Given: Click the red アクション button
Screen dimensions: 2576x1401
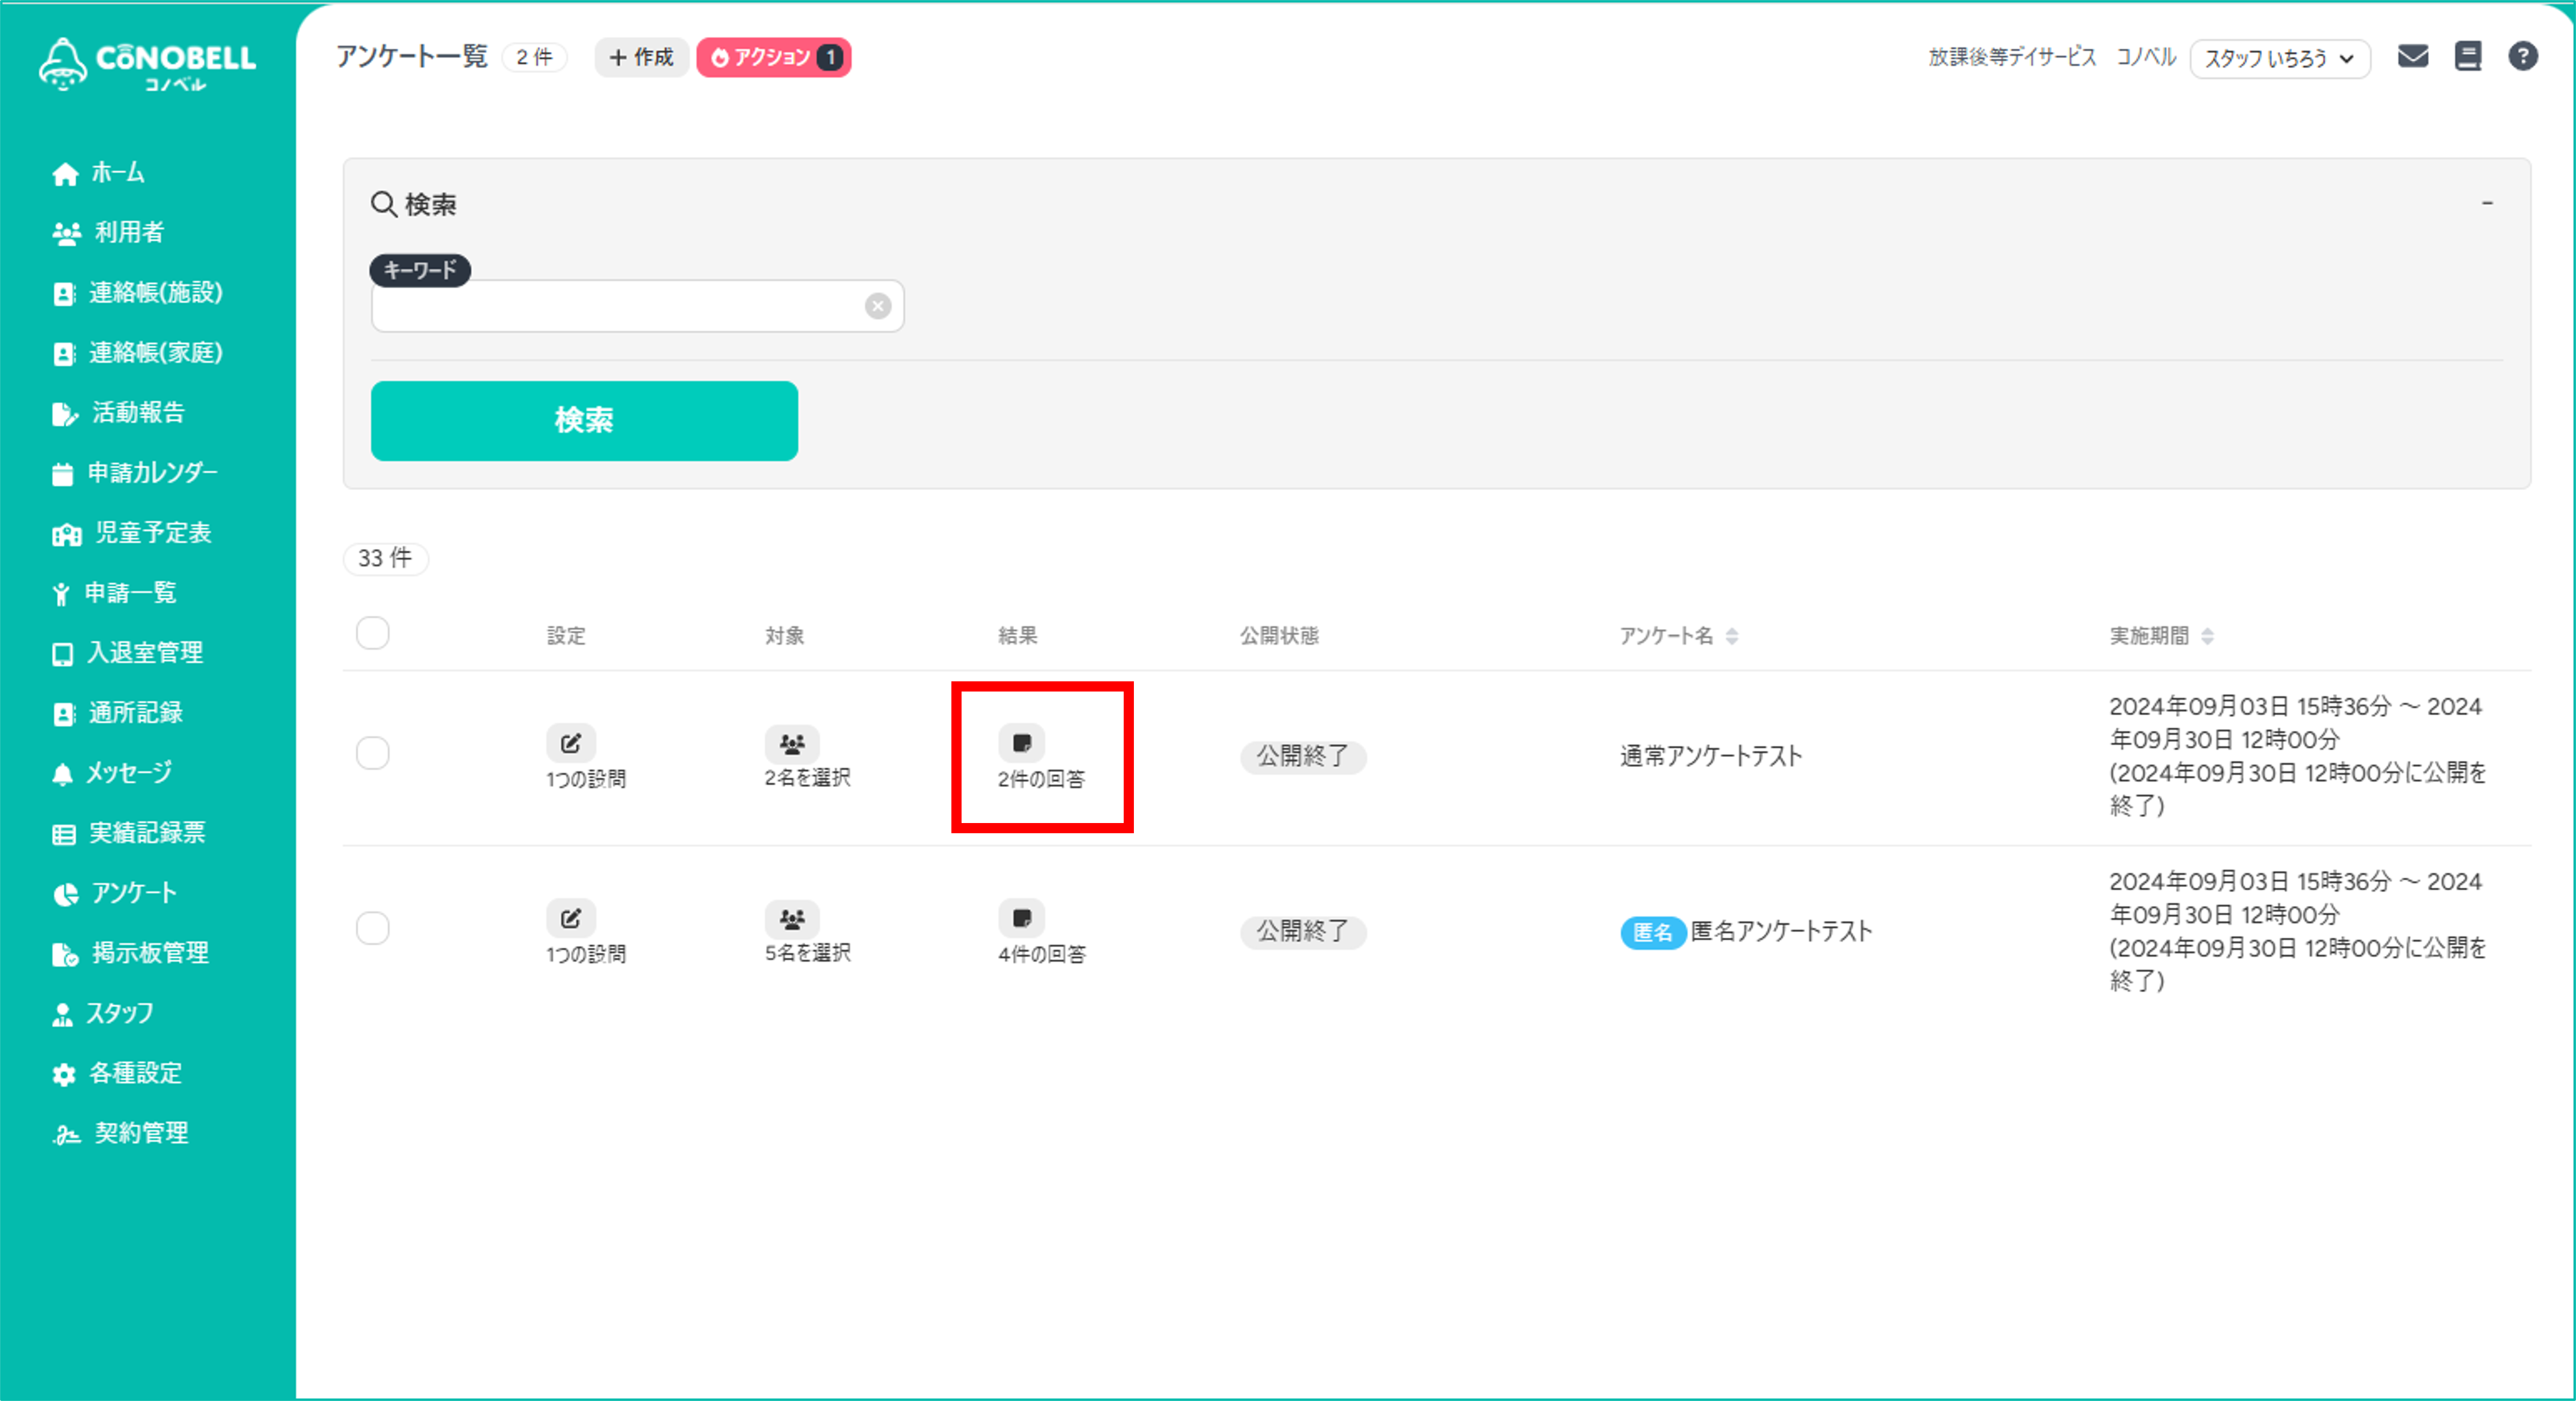Looking at the screenshot, I should point(773,58).
